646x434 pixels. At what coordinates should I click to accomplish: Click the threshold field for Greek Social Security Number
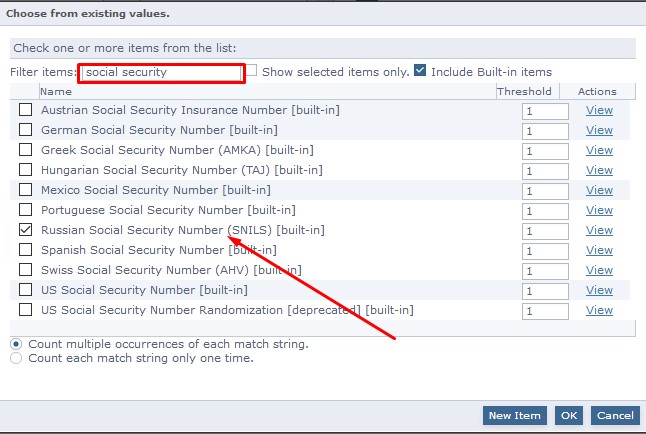coord(544,151)
